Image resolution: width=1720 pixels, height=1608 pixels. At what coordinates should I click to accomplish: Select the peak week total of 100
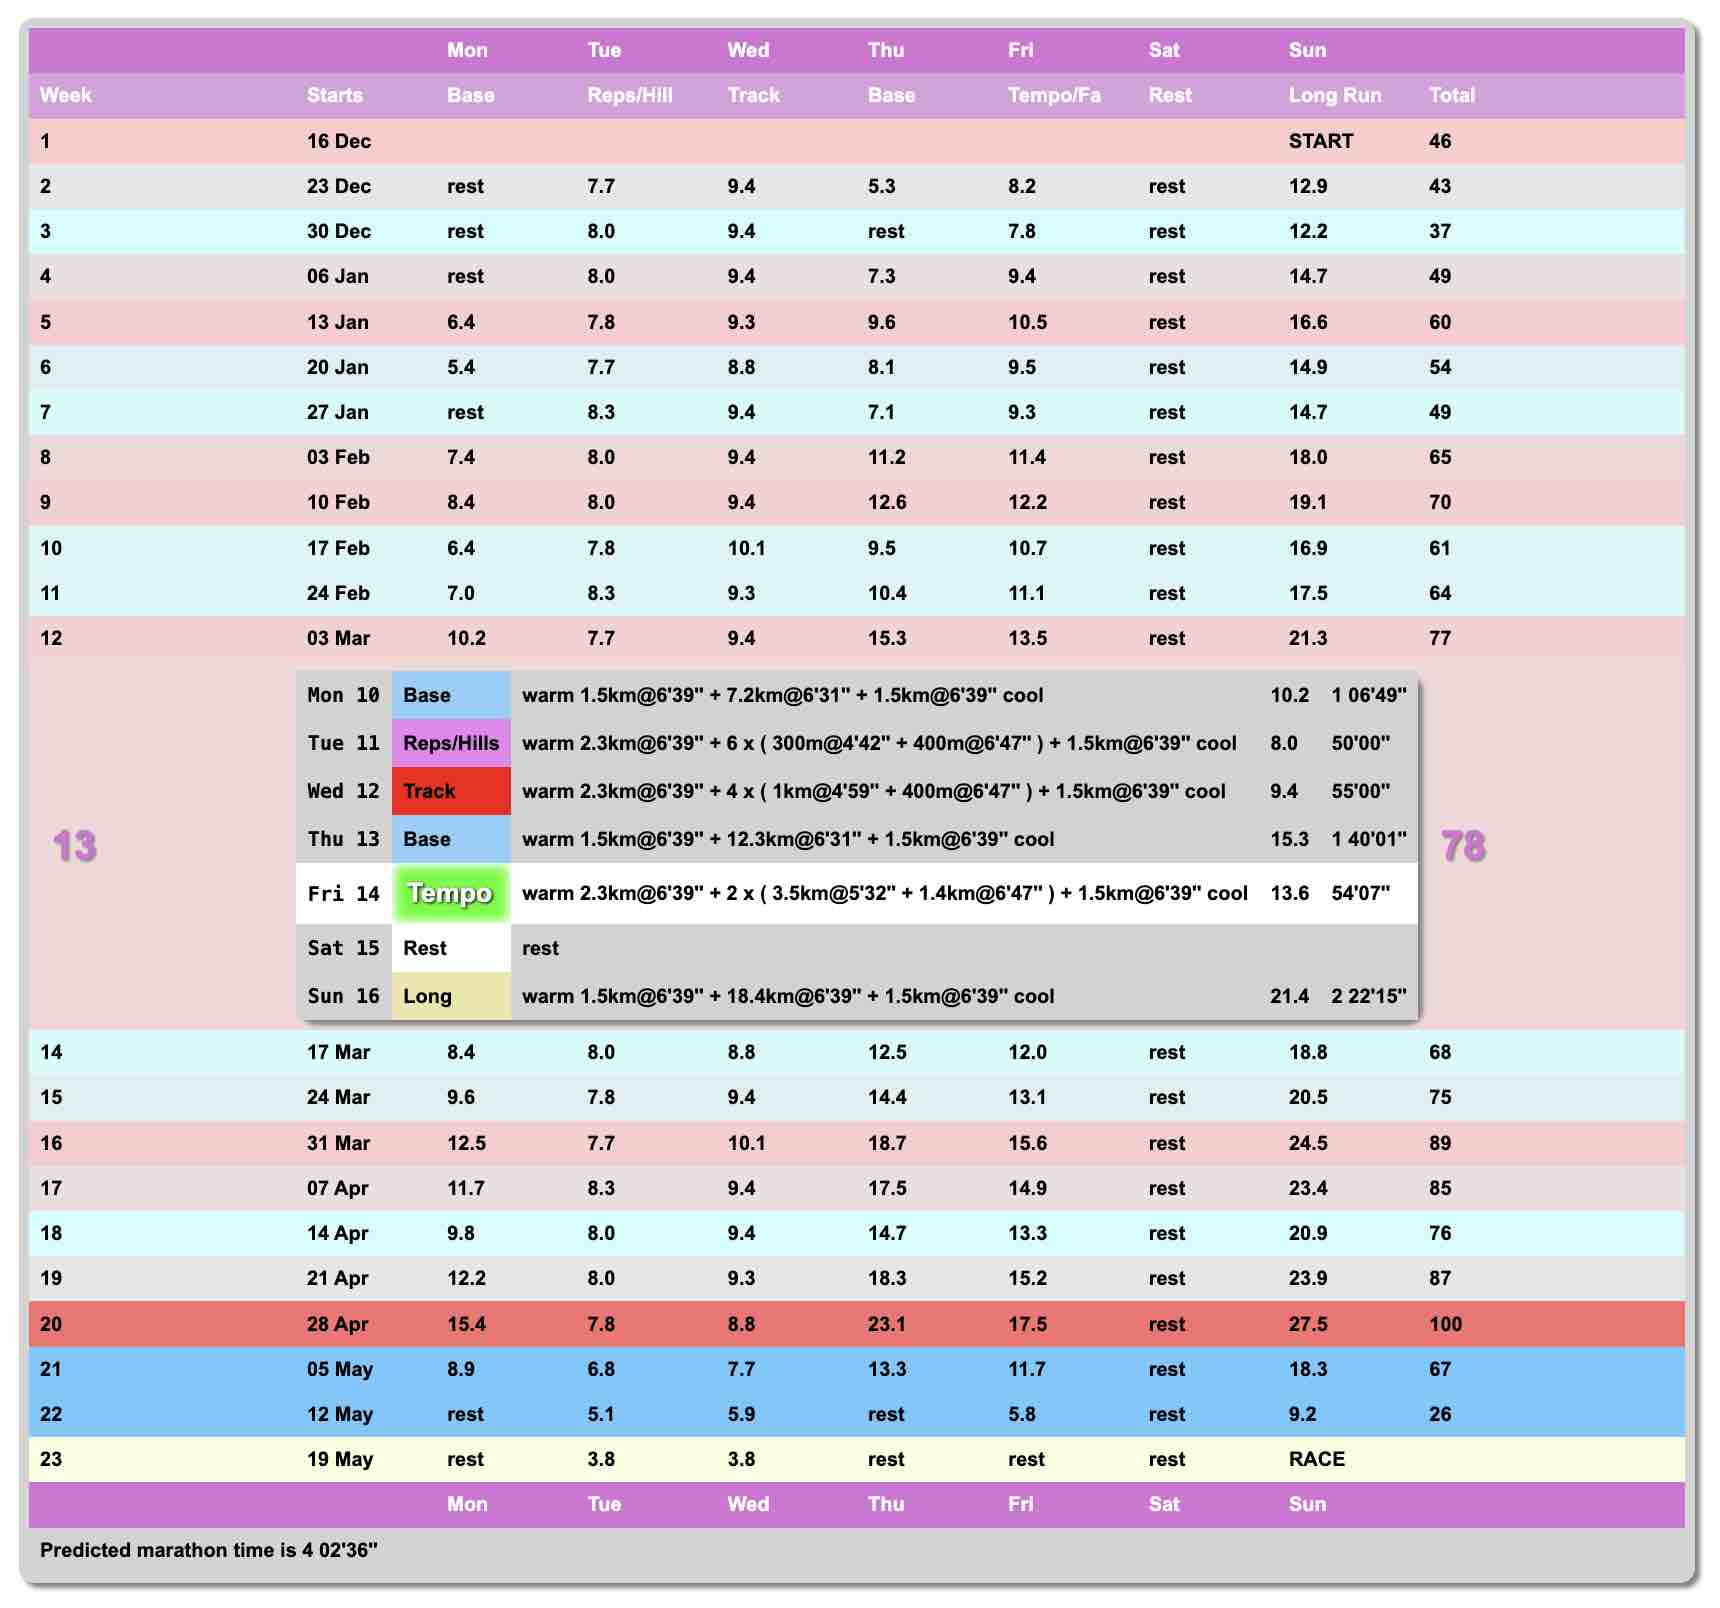(1446, 1324)
